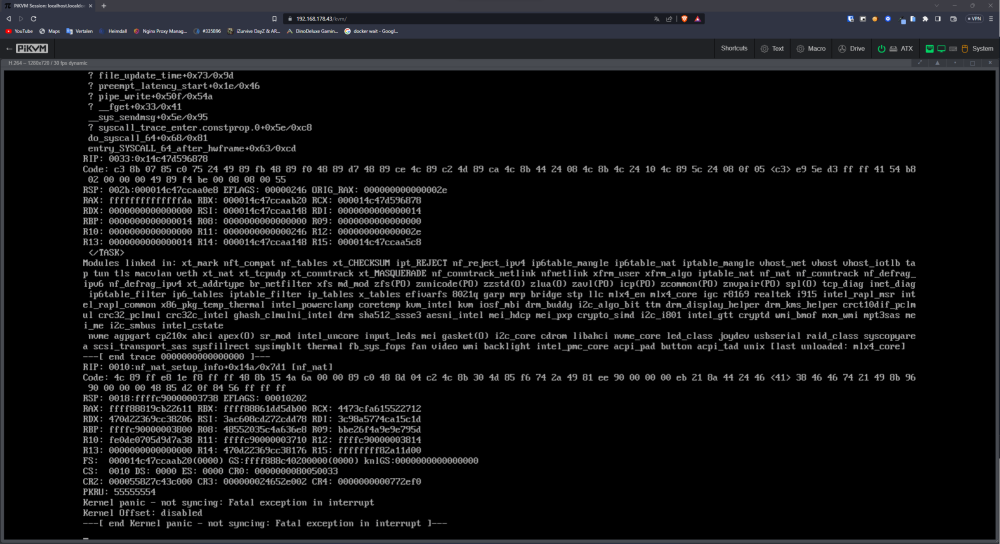Click the first blue extension icon in the browser toolbar
1000x544 pixels.
[x=850, y=19]
